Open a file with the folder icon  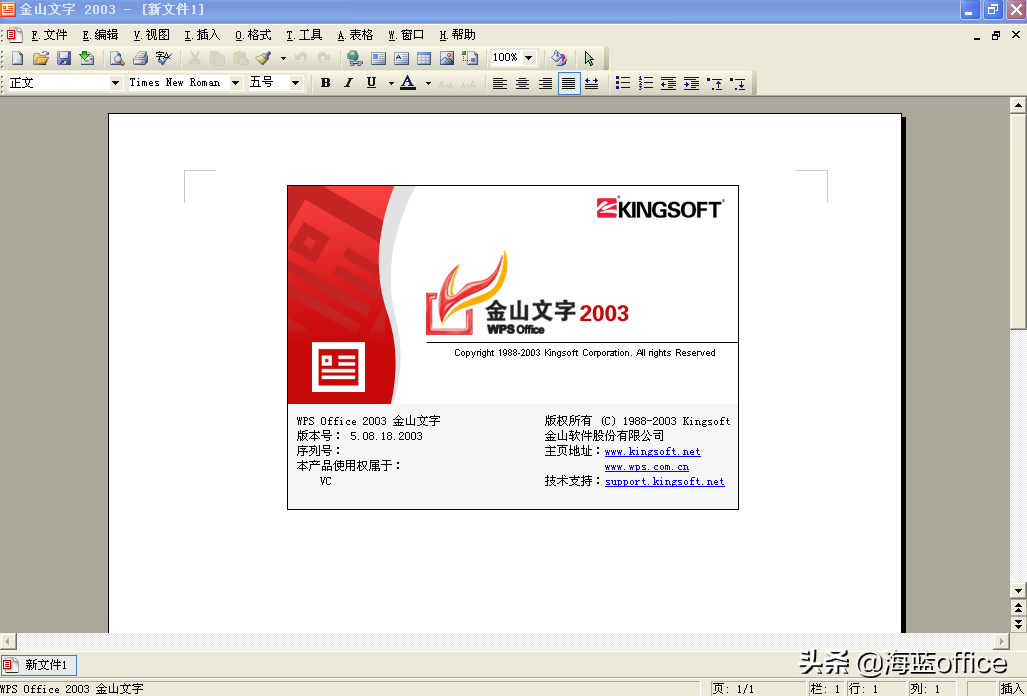41,58
